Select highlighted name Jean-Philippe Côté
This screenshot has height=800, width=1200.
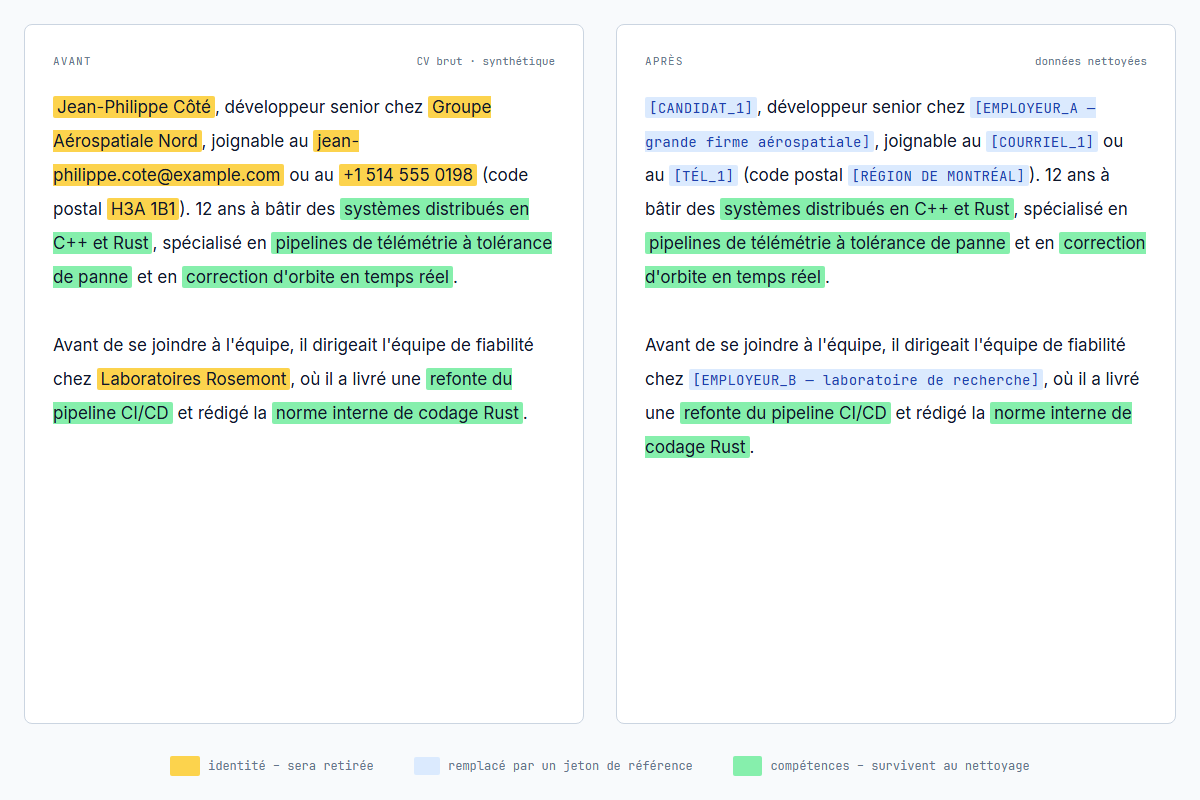[x=134, y=107]
